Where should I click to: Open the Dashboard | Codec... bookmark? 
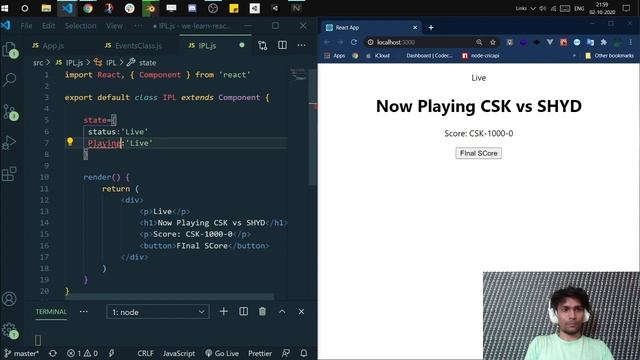[x=428, y=56]
